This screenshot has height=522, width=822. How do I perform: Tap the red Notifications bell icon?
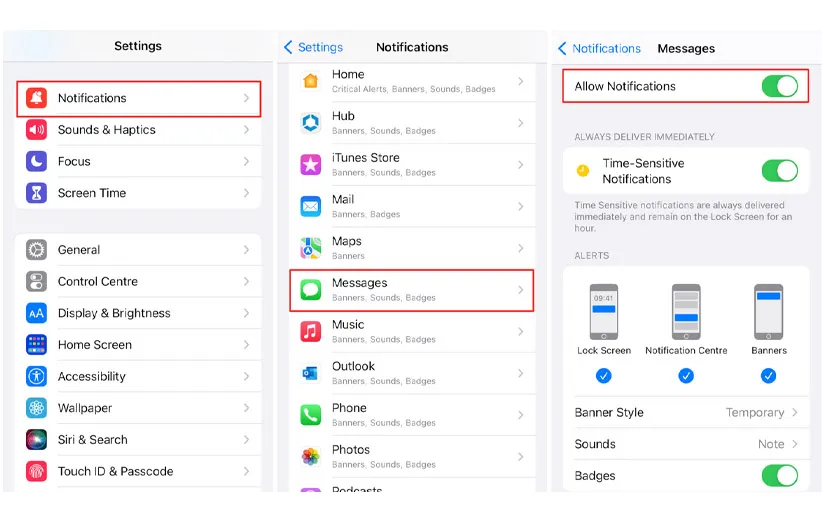point(37,98)
